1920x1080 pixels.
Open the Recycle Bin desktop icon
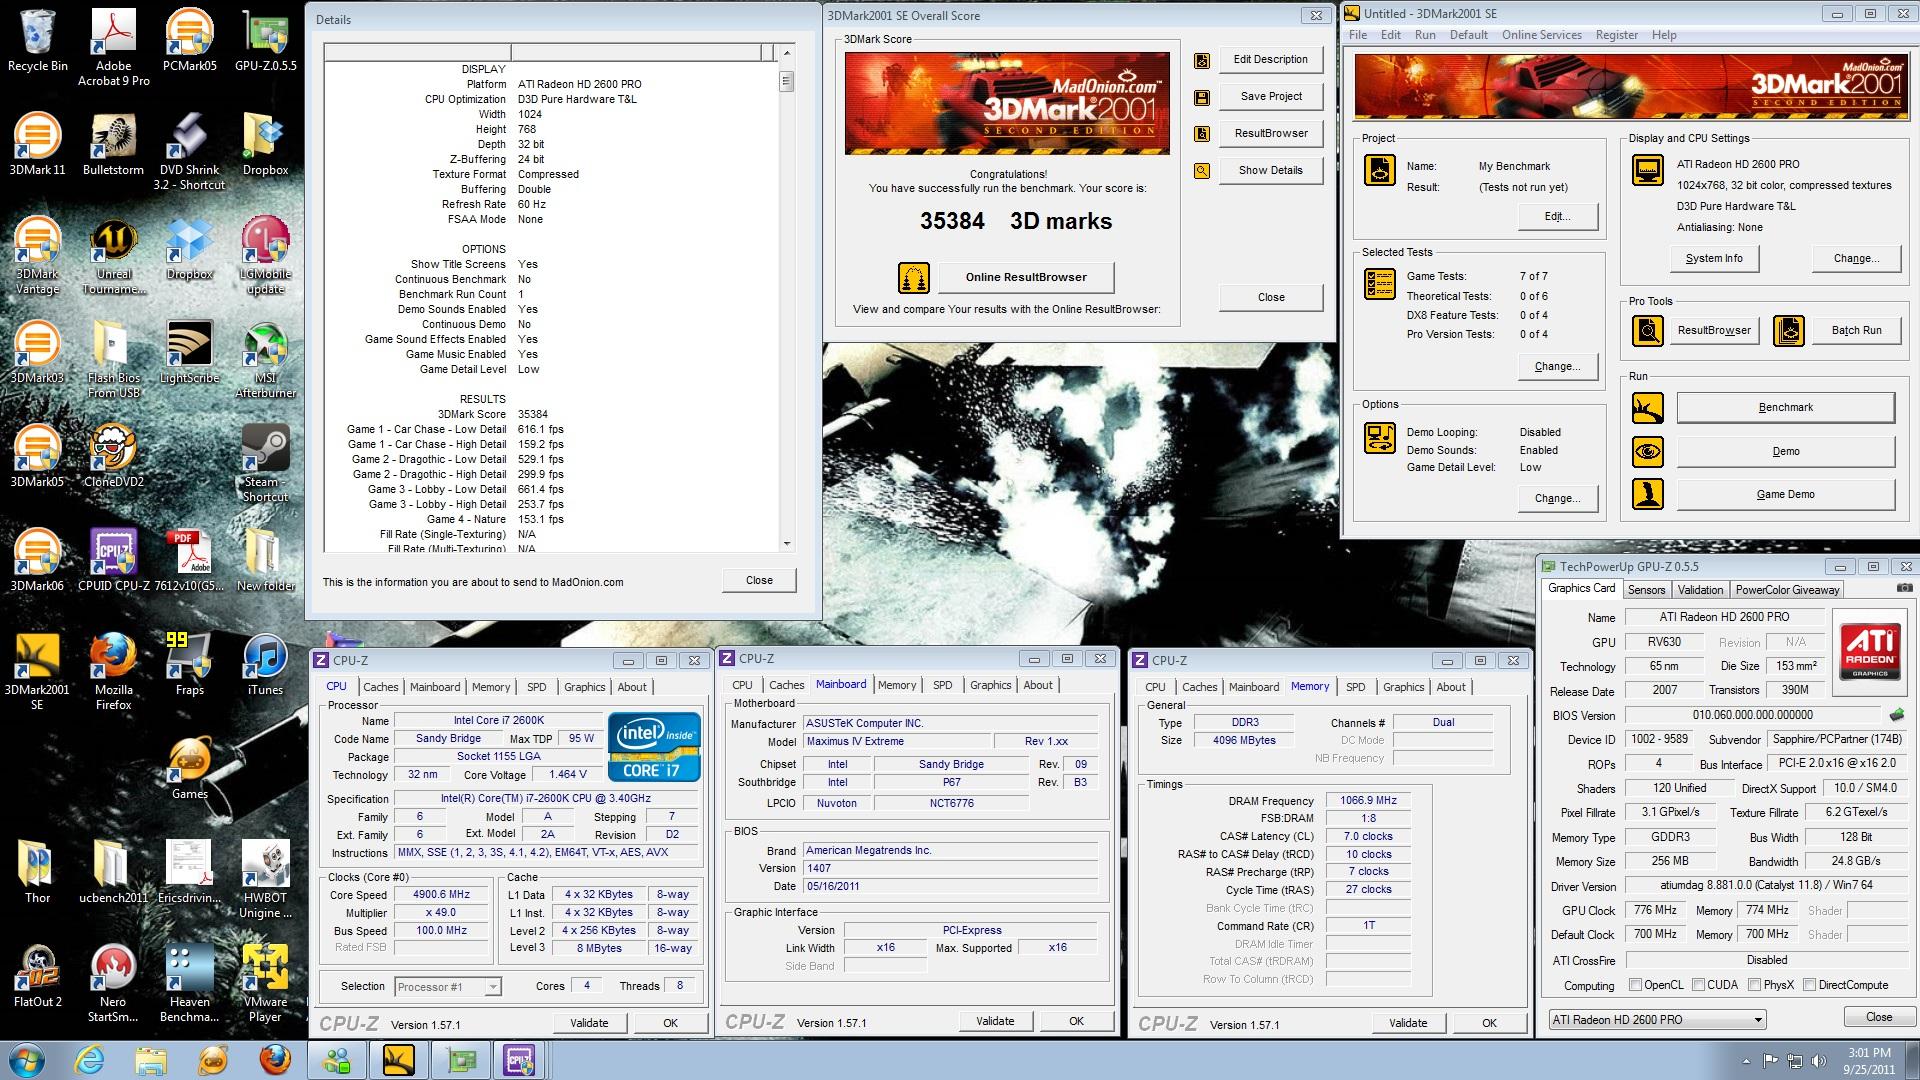tap(37, 40)
